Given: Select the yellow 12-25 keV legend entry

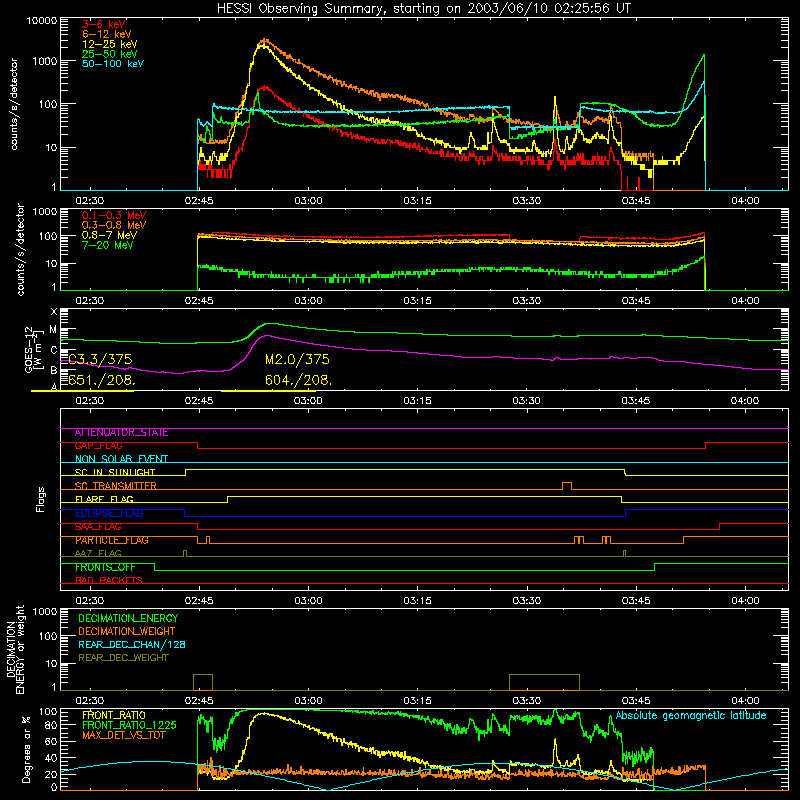Looking at the screenshot, I should (x=110, y=44).
